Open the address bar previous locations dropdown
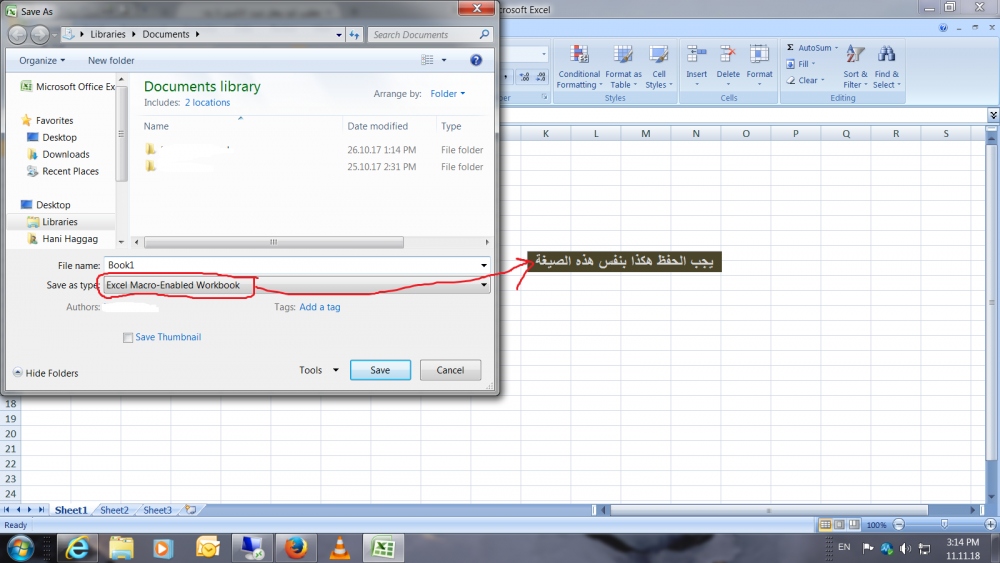Viewport: 1000px width, 563px height. click(x=339, y=34)
